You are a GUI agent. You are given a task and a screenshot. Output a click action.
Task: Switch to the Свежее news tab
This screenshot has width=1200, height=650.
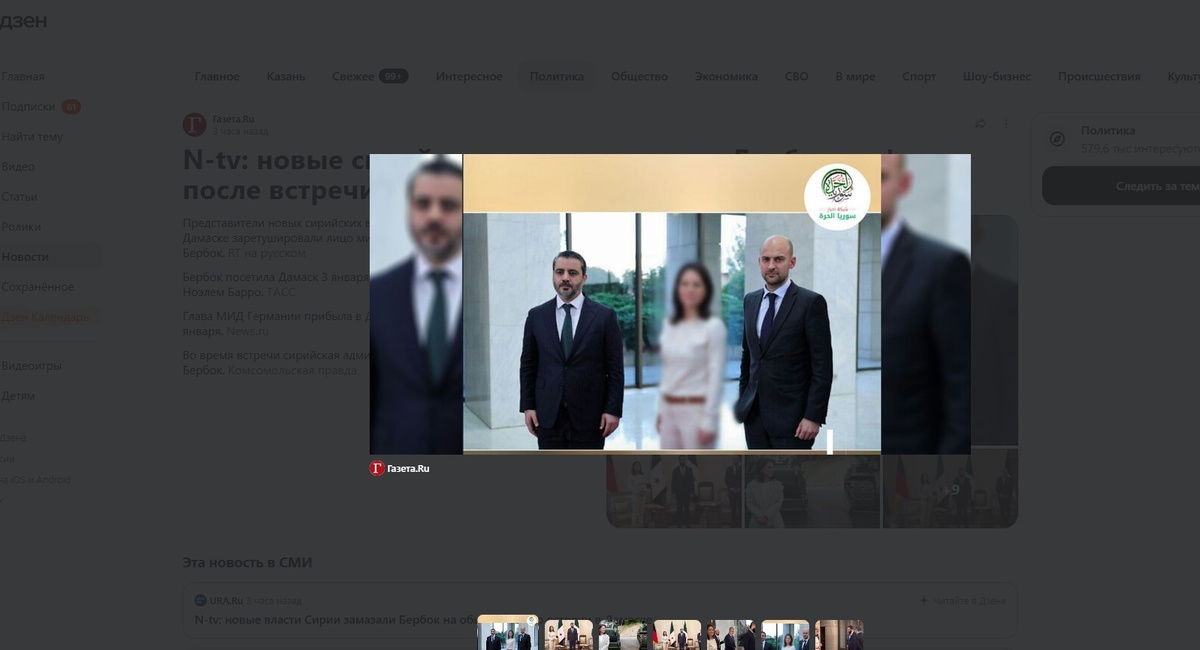click(353, 76)
